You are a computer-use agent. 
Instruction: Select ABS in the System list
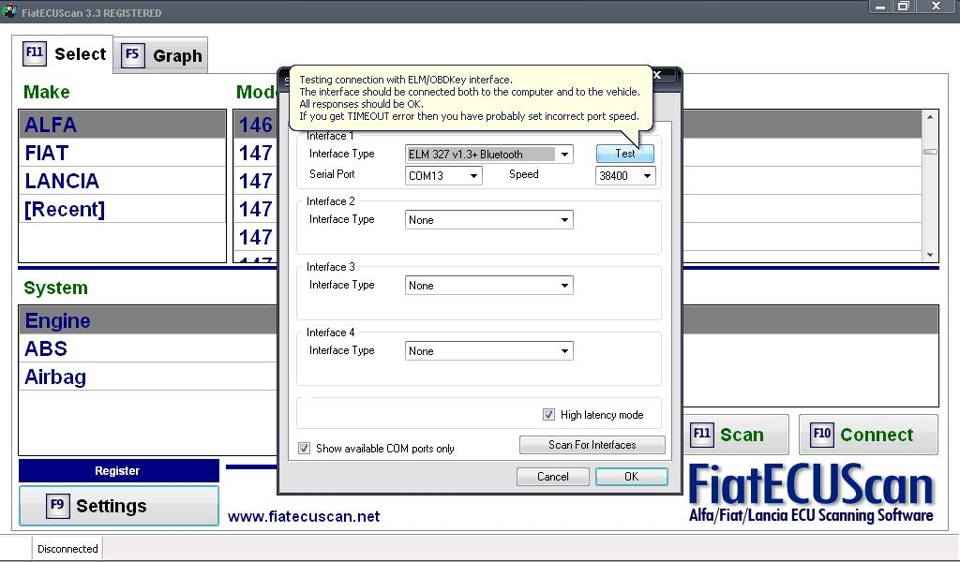click(x=148, y=349)
